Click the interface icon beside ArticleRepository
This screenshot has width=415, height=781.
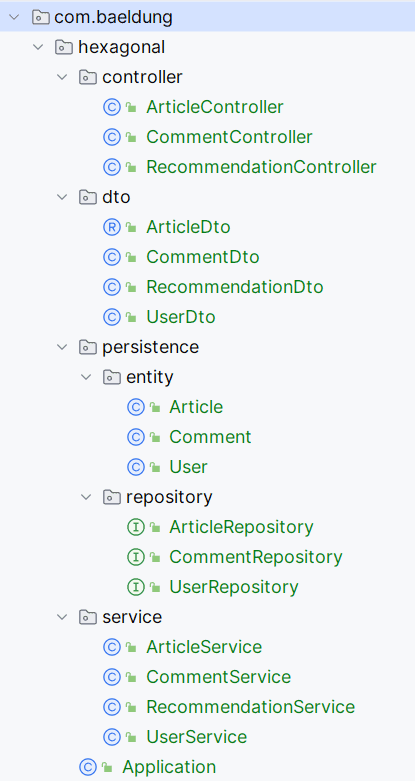pyautogui.click(x=136, y=527)
